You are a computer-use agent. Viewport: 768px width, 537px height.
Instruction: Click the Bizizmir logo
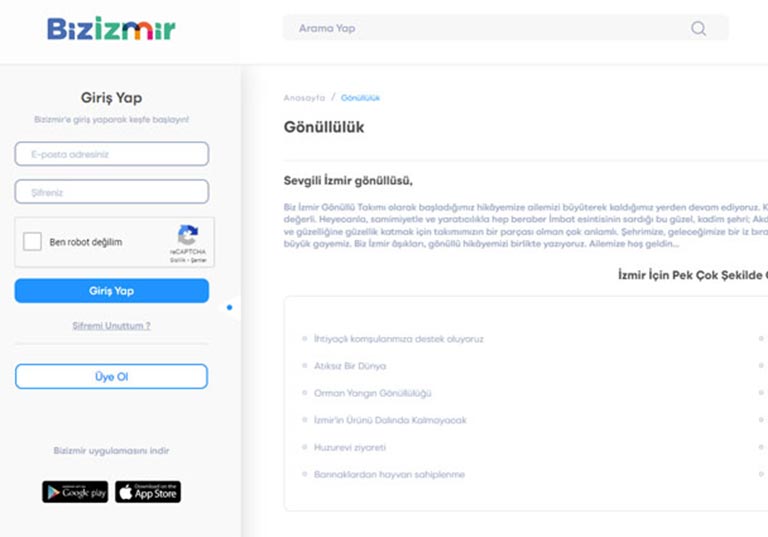pyautogui.click(x=111, y=28)
